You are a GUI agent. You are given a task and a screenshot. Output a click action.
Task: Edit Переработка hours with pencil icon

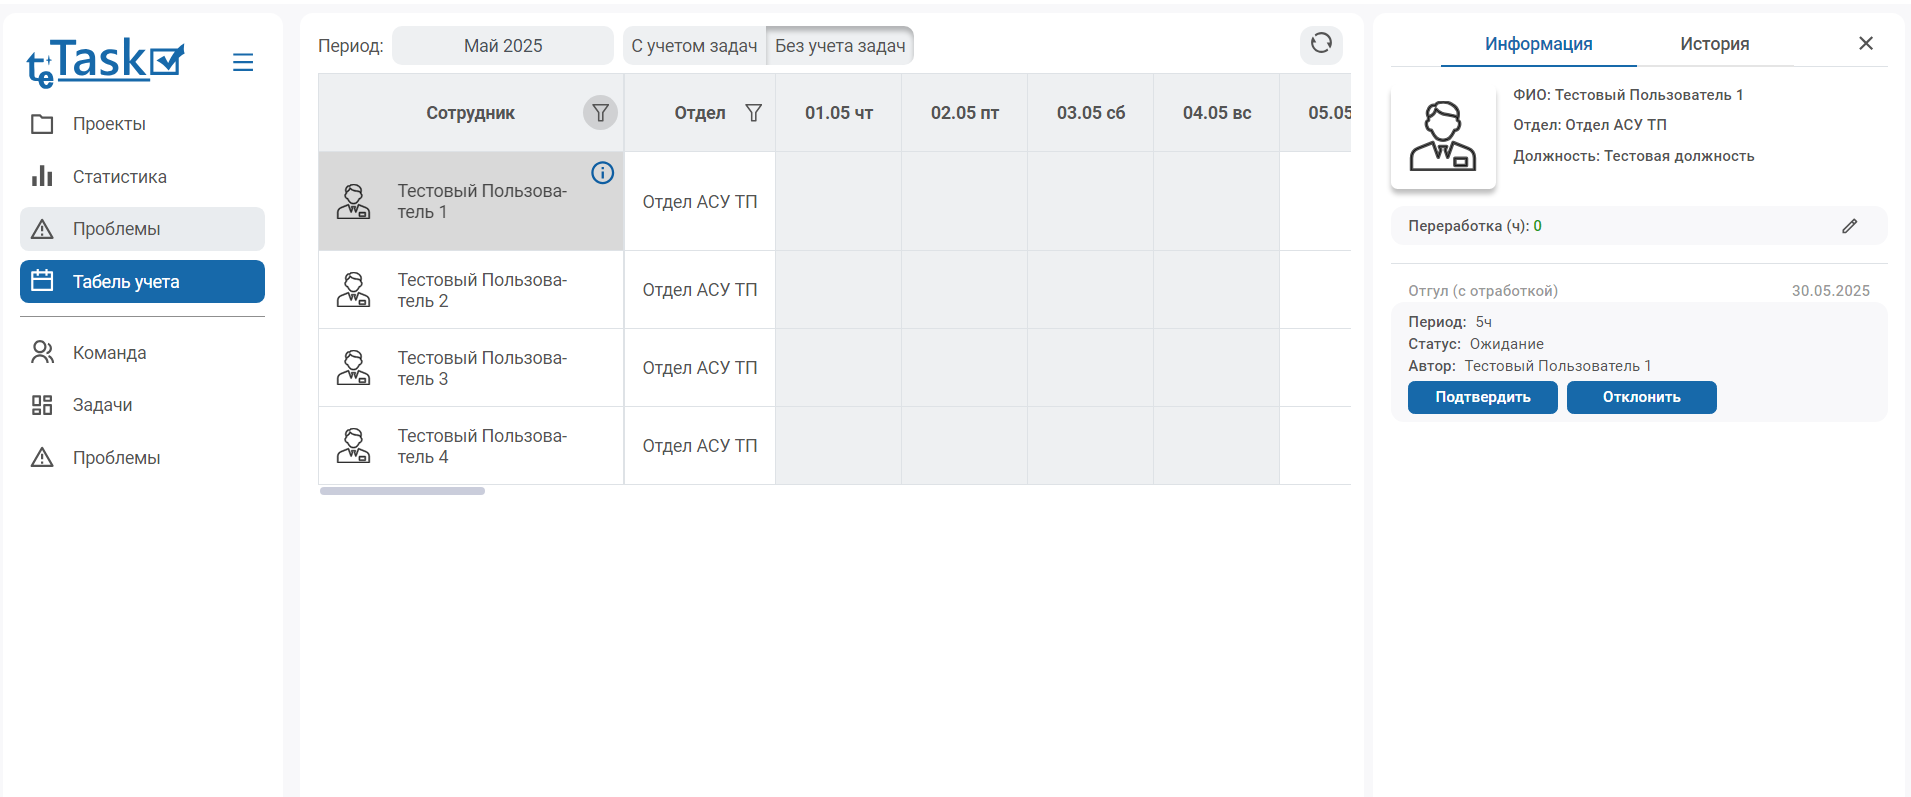pyautogui.click(x=1849, y=226)
